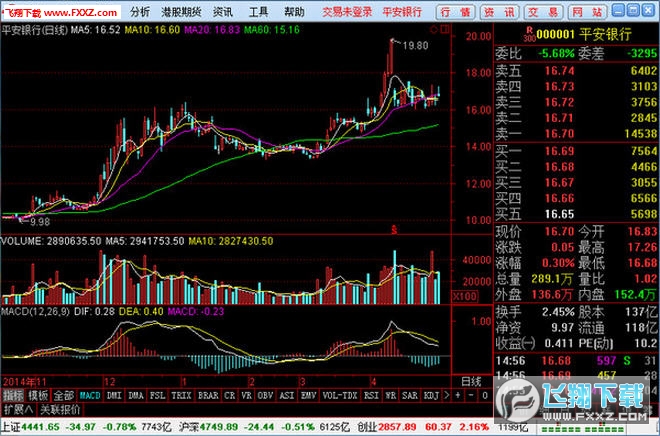
Task: Switch to the EMV indicator
Action: coord(309,396)
